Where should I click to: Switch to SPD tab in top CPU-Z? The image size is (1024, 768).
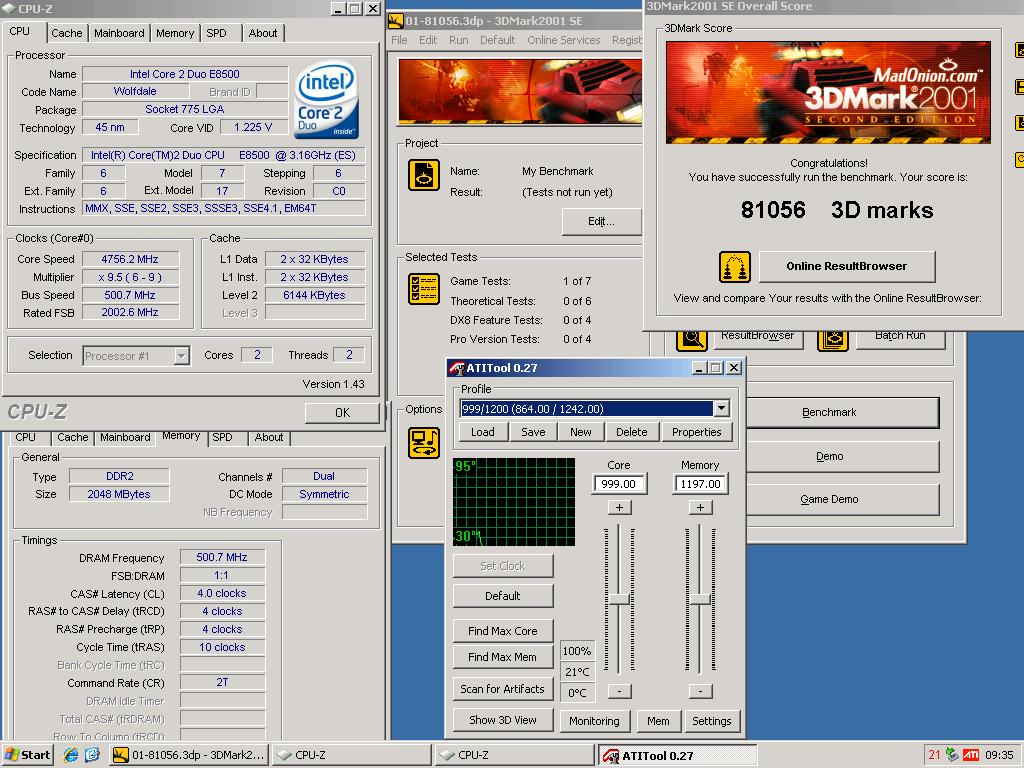coord(216,33)
